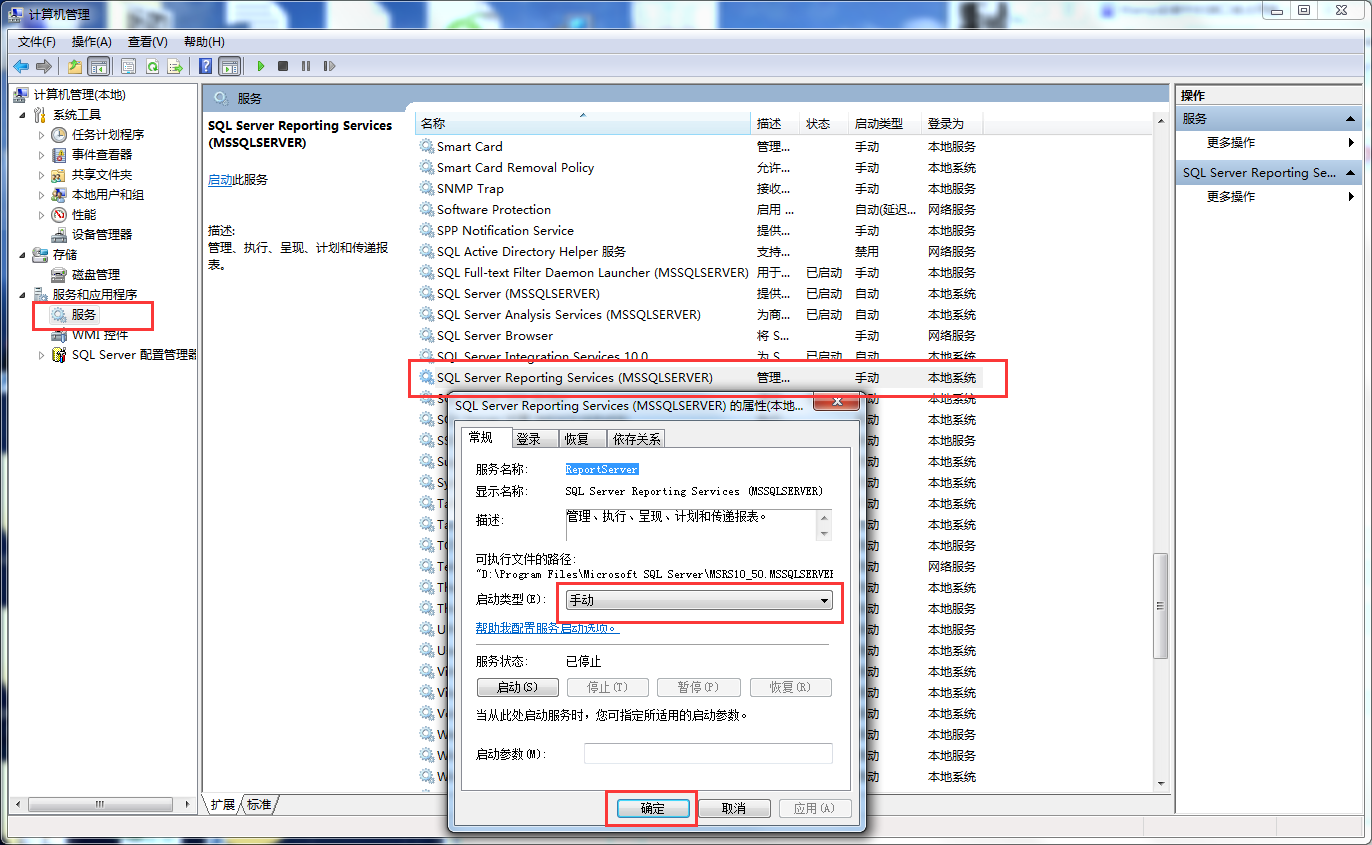Open the 文件(F) menu
Image resolution: width=1372 pixels, height=845 pixels.
coord(37,41)
